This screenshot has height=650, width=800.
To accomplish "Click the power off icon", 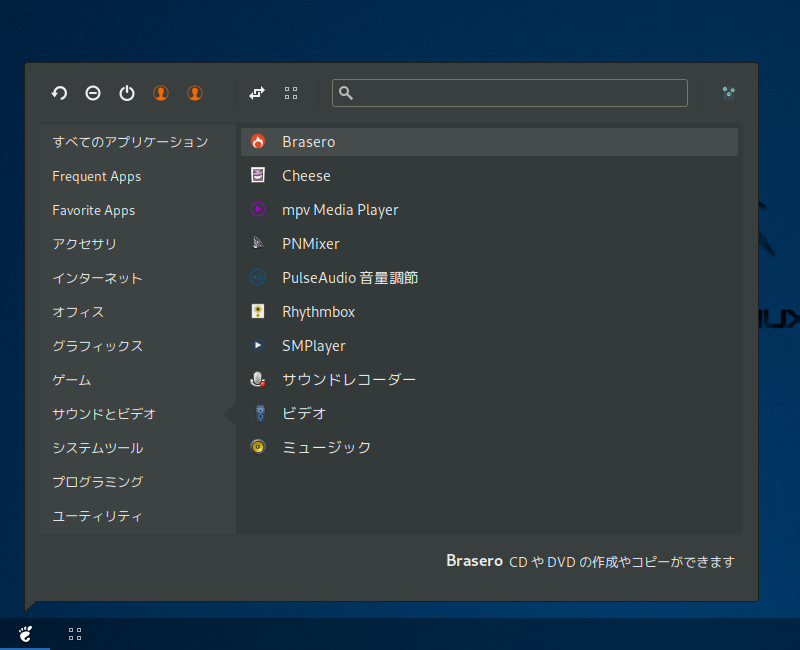I will (x=127, y=93).
